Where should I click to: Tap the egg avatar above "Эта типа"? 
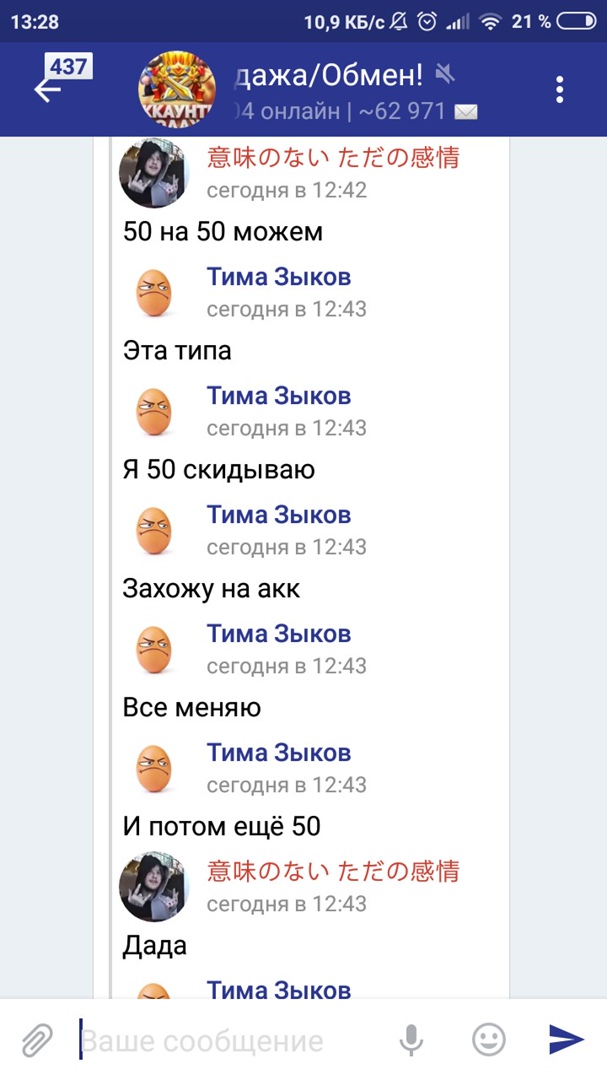pos(153,291)
